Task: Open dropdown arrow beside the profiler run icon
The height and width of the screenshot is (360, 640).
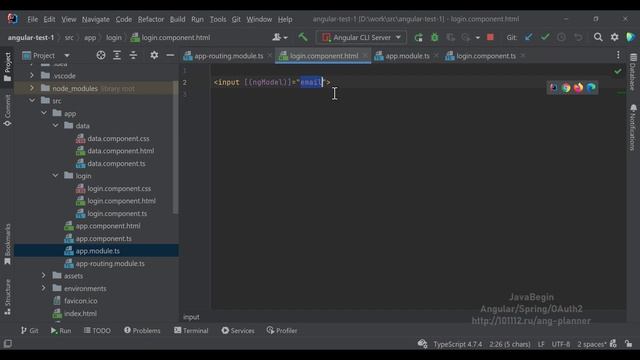Action: pyautogui.click(x=478, y=38)
